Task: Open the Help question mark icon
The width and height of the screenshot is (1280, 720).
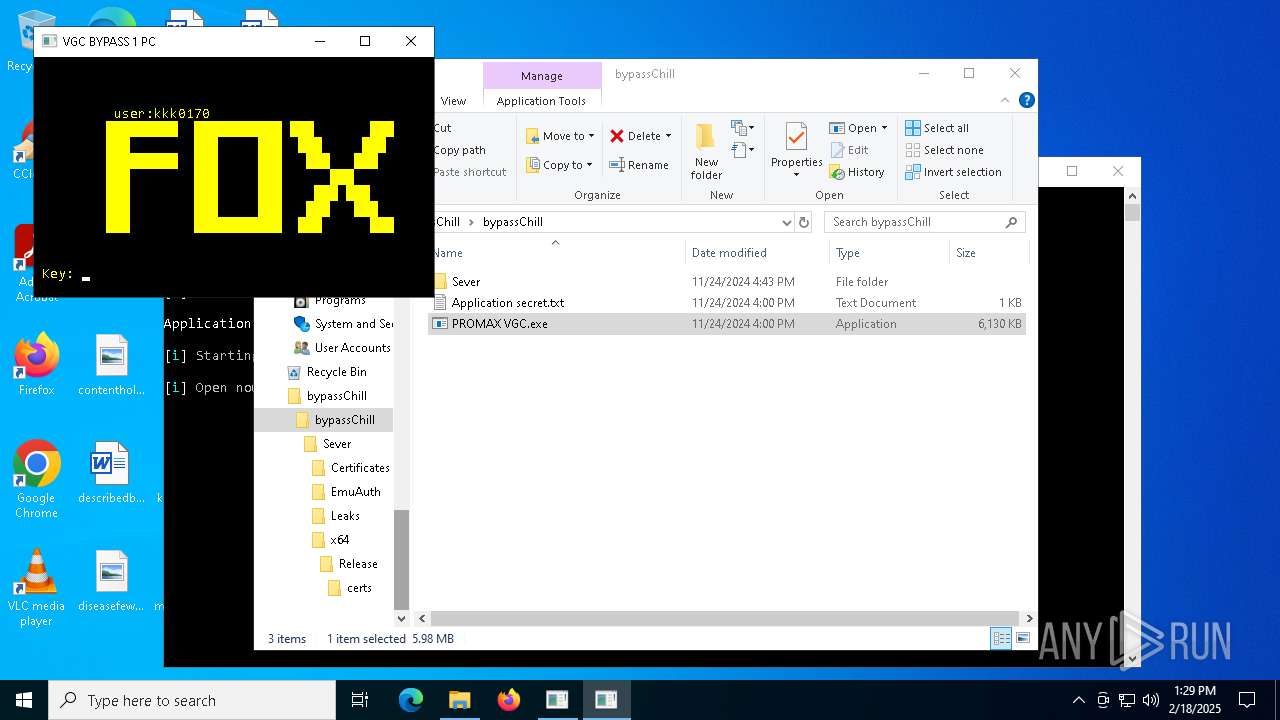Action: [x=1026, y=100]
